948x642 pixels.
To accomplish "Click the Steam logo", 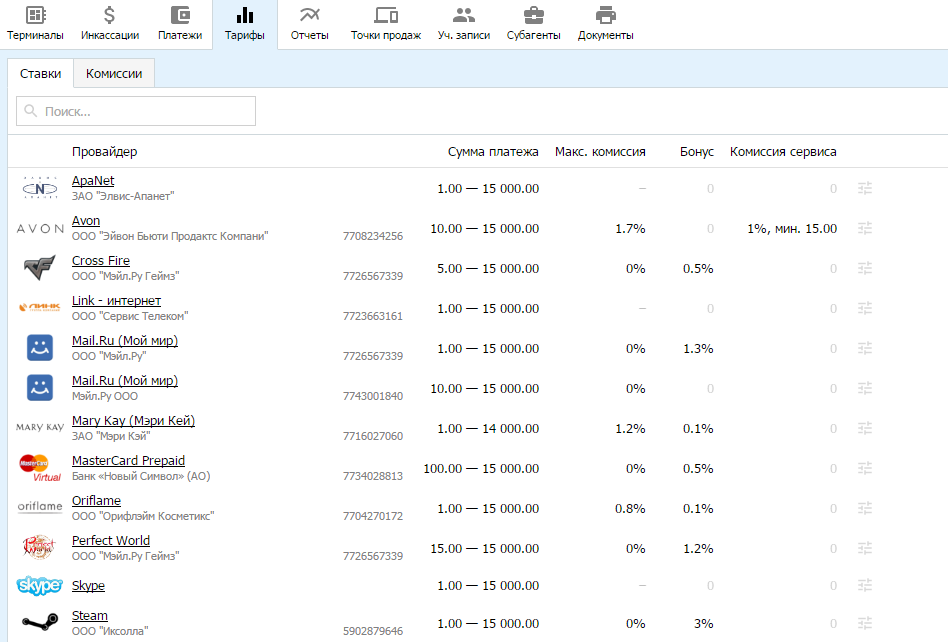I will tap(40, 621).
